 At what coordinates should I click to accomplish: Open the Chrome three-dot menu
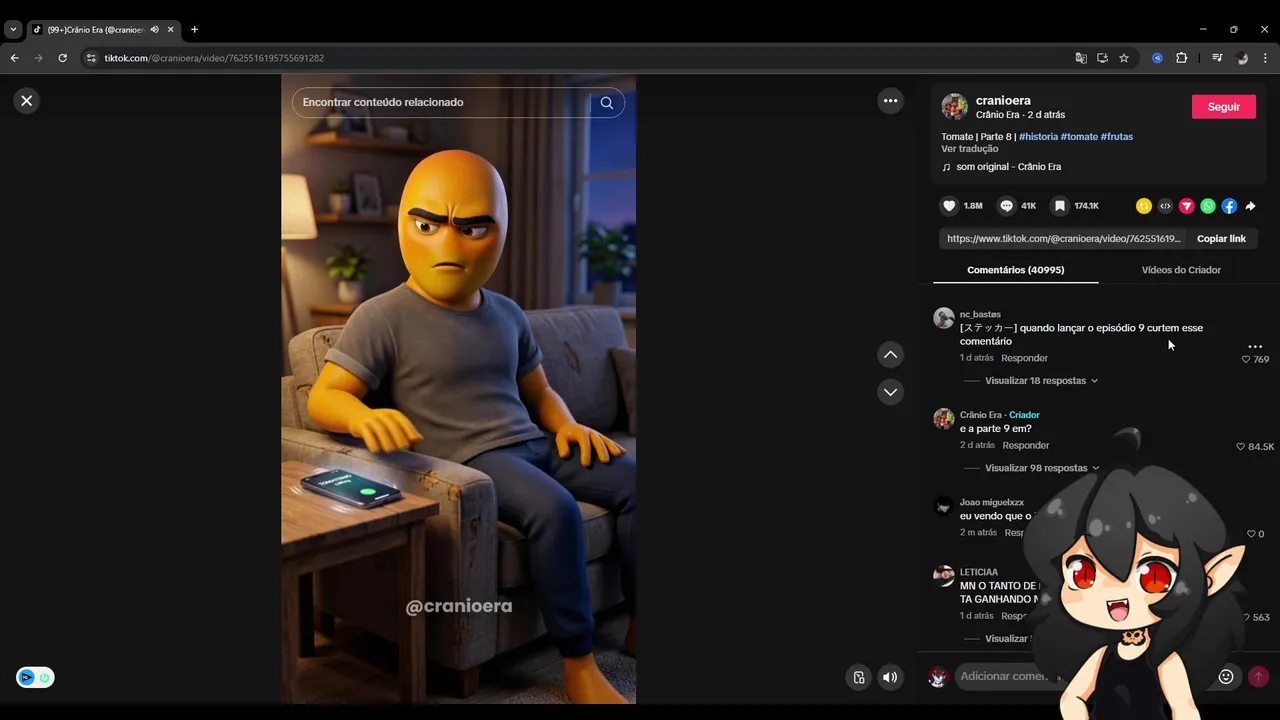click(1265, 58)
